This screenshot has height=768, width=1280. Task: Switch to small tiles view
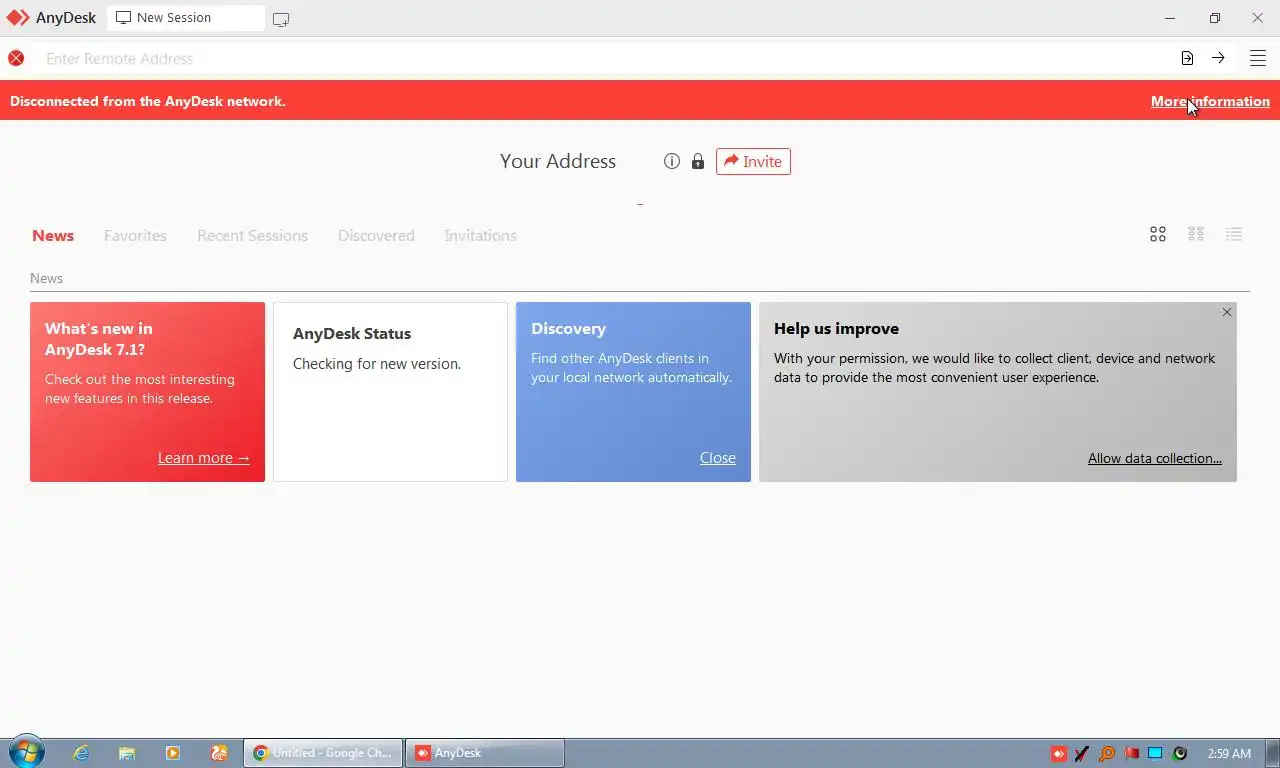point(1196,234)
